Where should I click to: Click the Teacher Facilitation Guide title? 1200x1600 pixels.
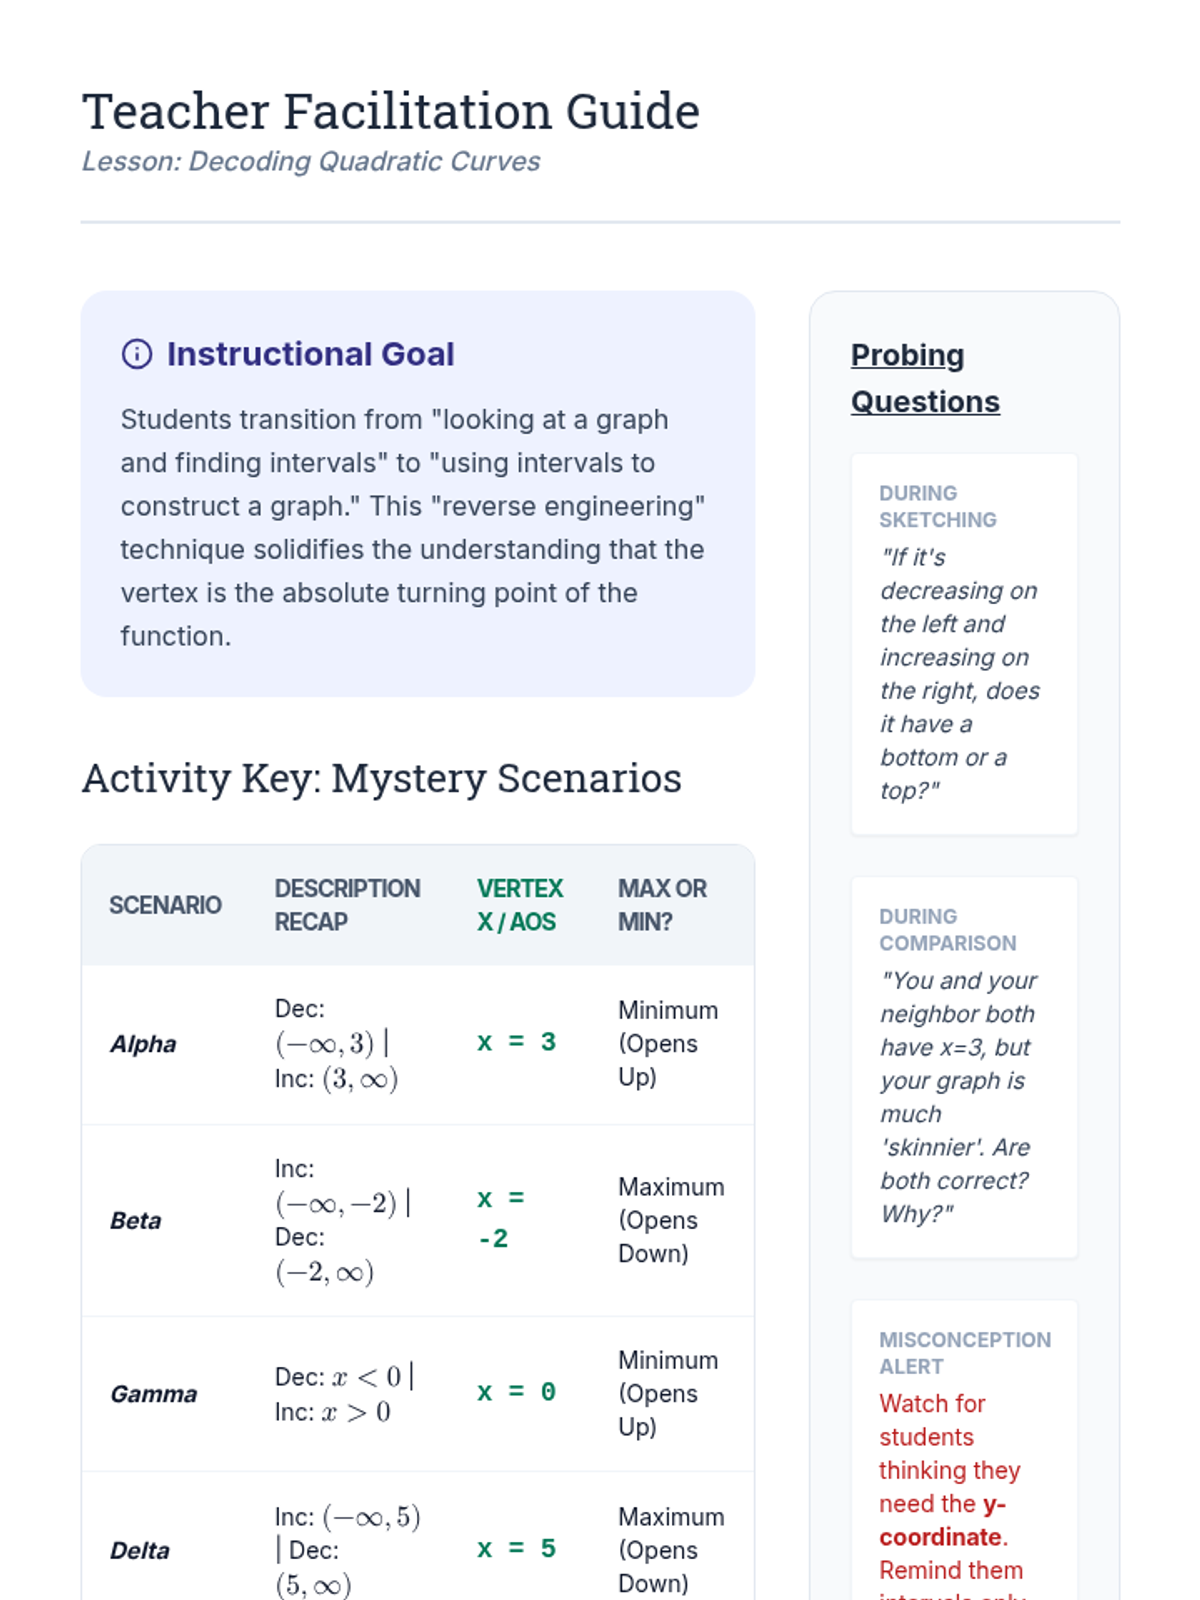tap(390, 111)
